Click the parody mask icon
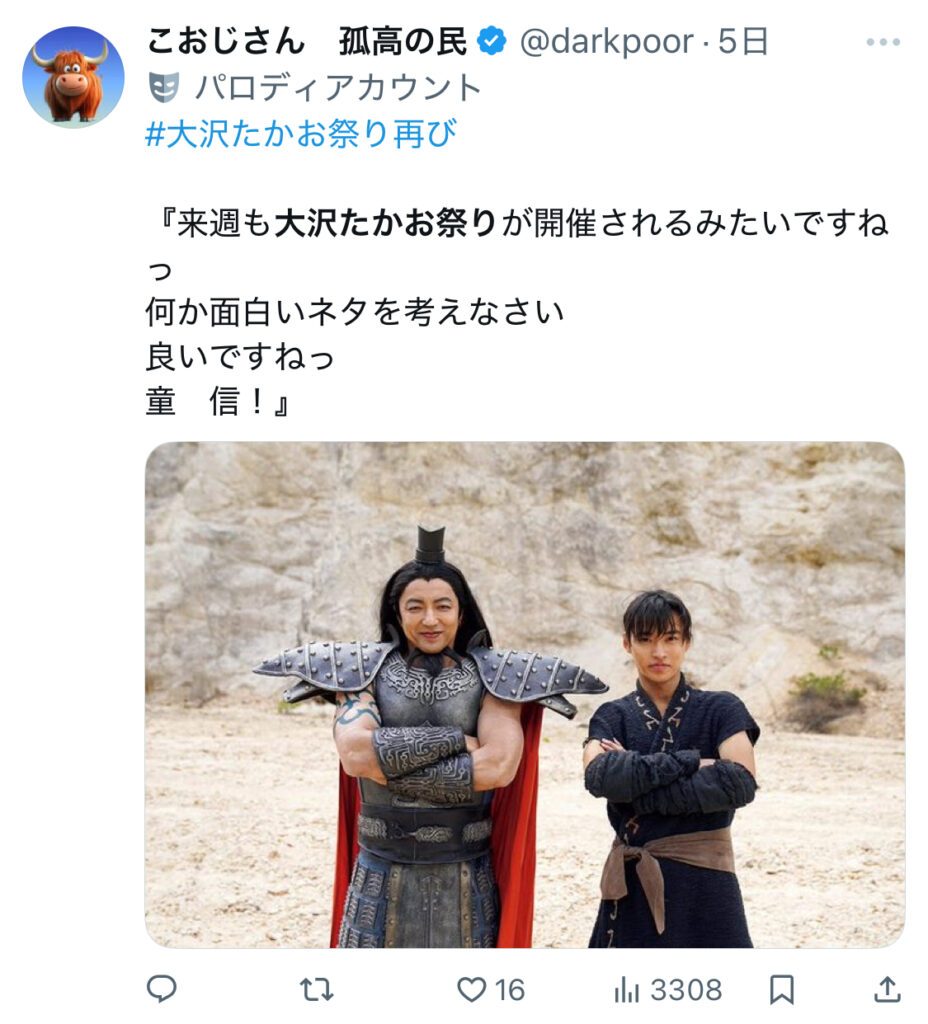 point(163,87)
